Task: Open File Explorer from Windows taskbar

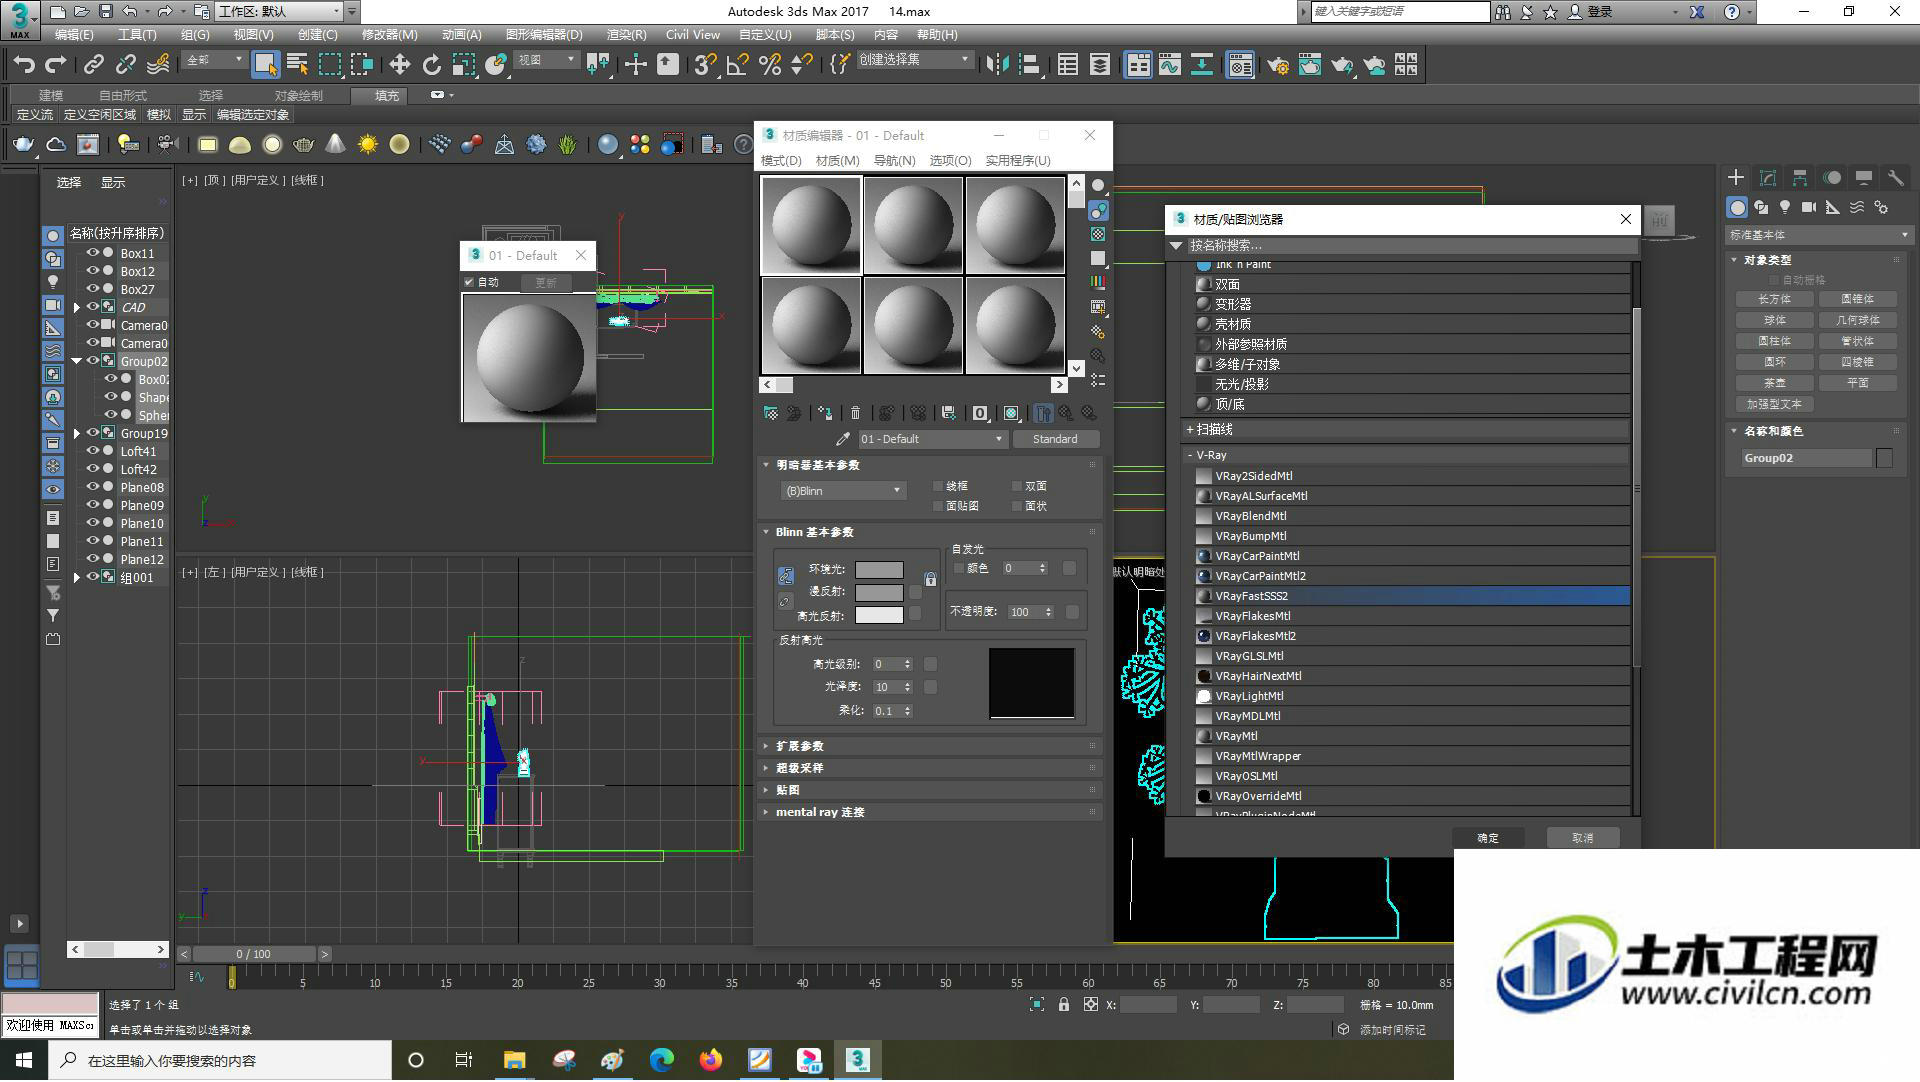Action: 514,1060
